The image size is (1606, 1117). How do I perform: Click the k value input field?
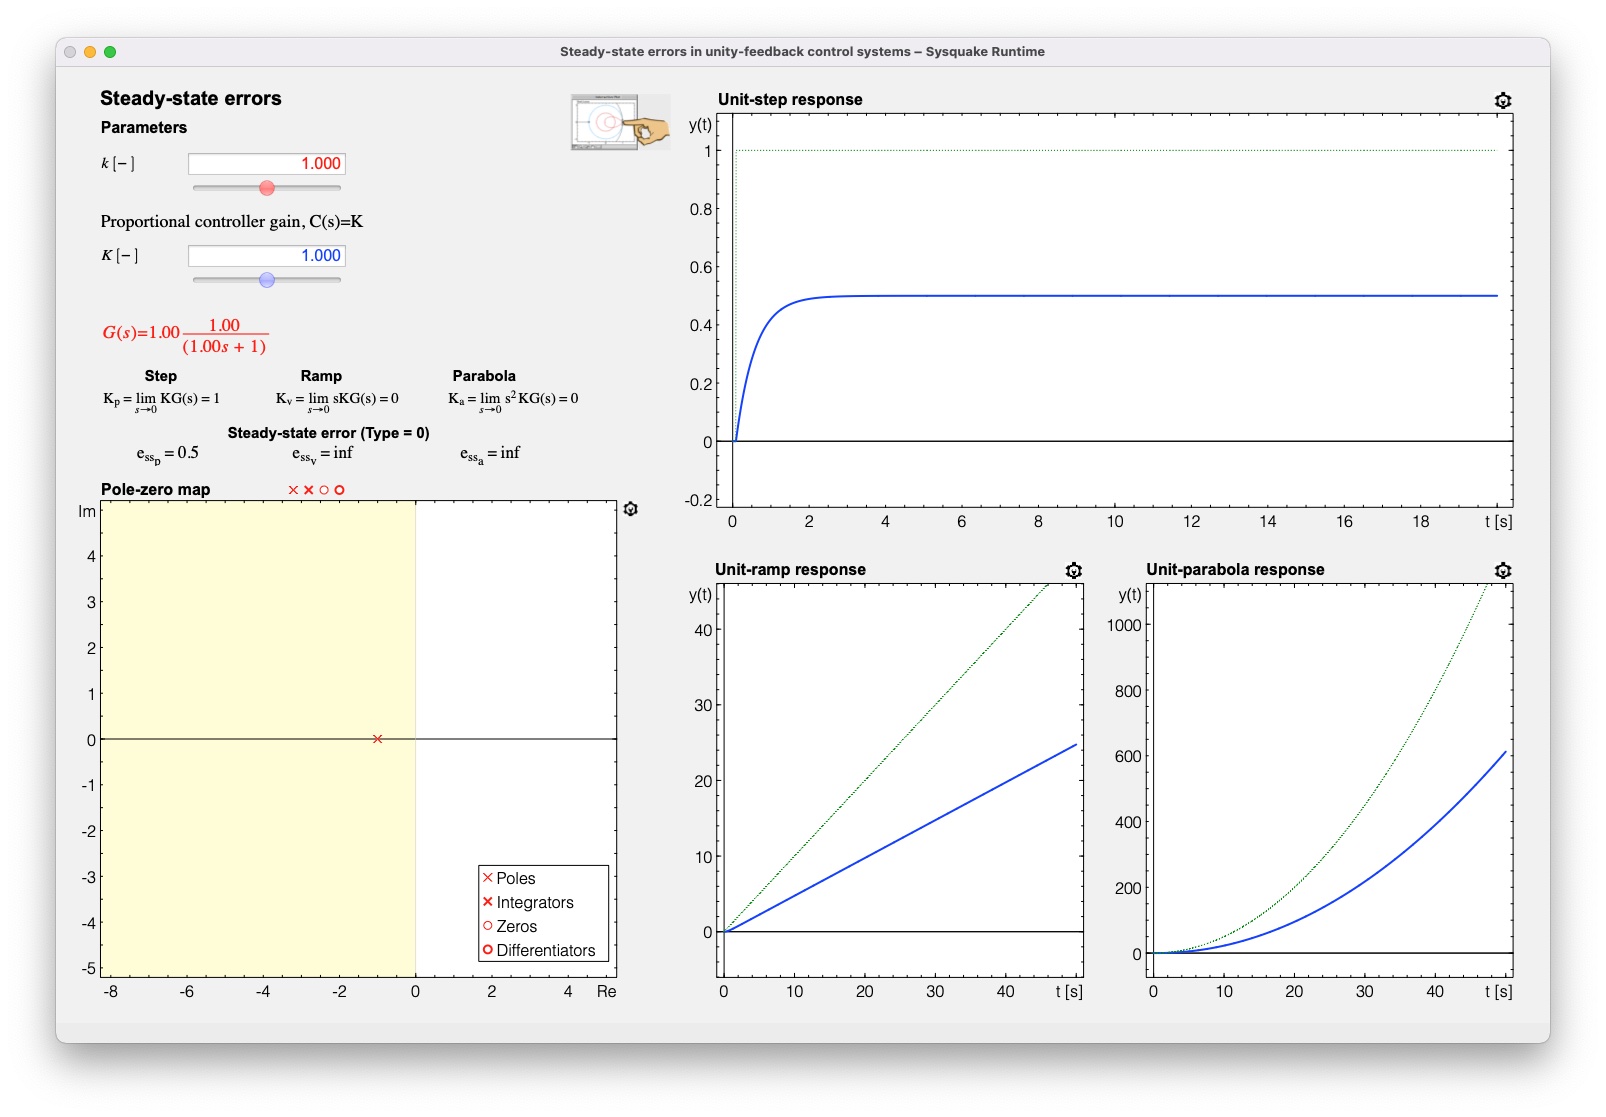[x=265, y=162]
